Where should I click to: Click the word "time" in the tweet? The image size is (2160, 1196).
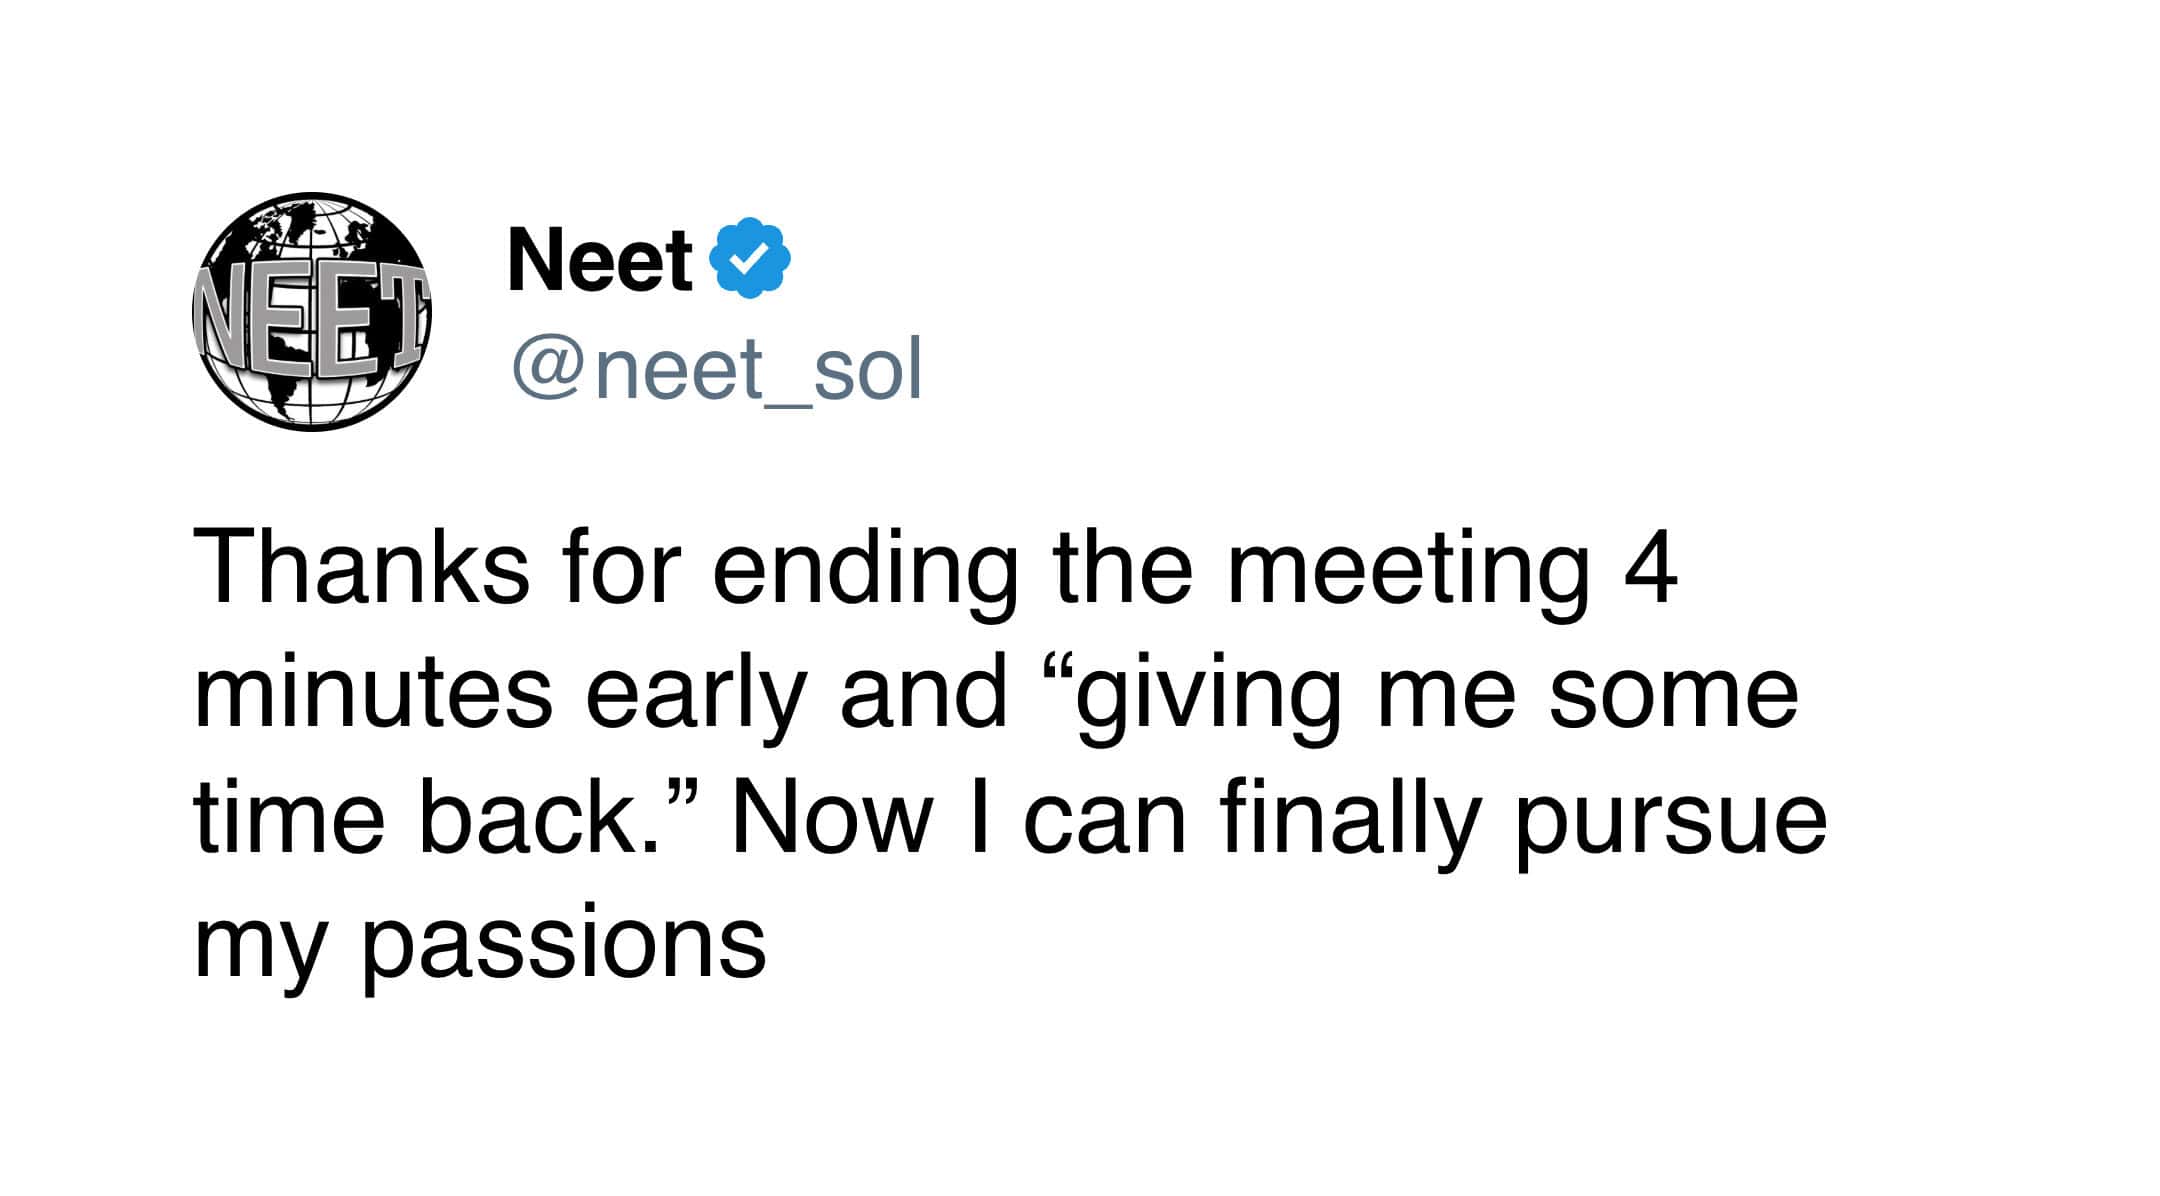(x=289, y=818)
